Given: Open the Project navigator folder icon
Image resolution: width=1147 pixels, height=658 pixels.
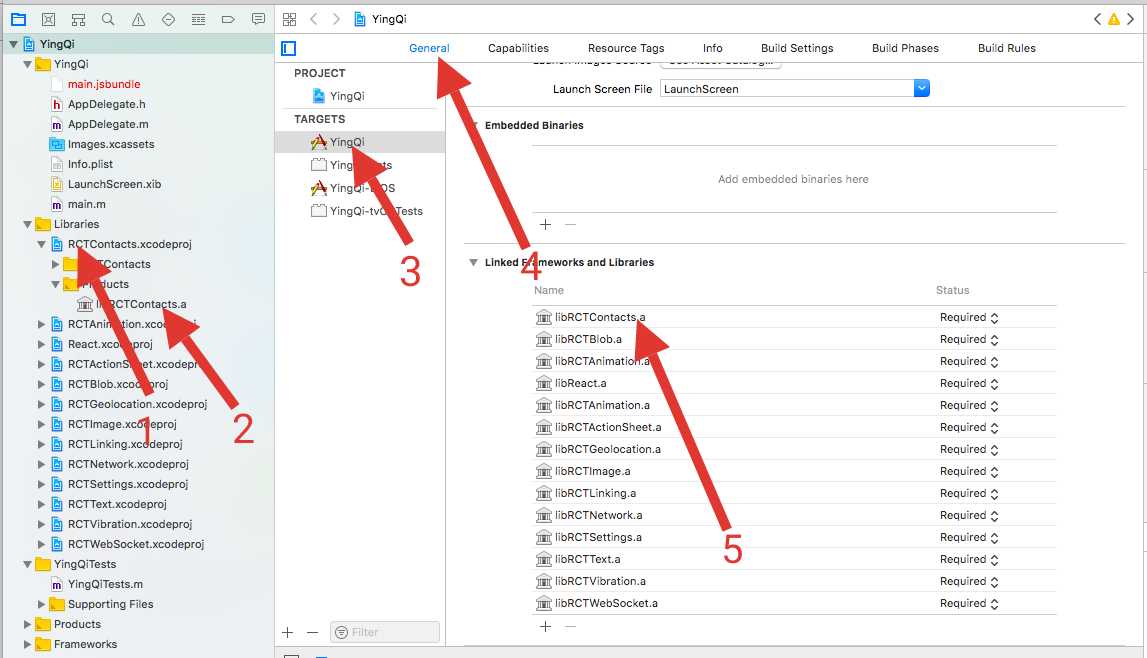Looking at the screenshot, I should tap(18, 20).
